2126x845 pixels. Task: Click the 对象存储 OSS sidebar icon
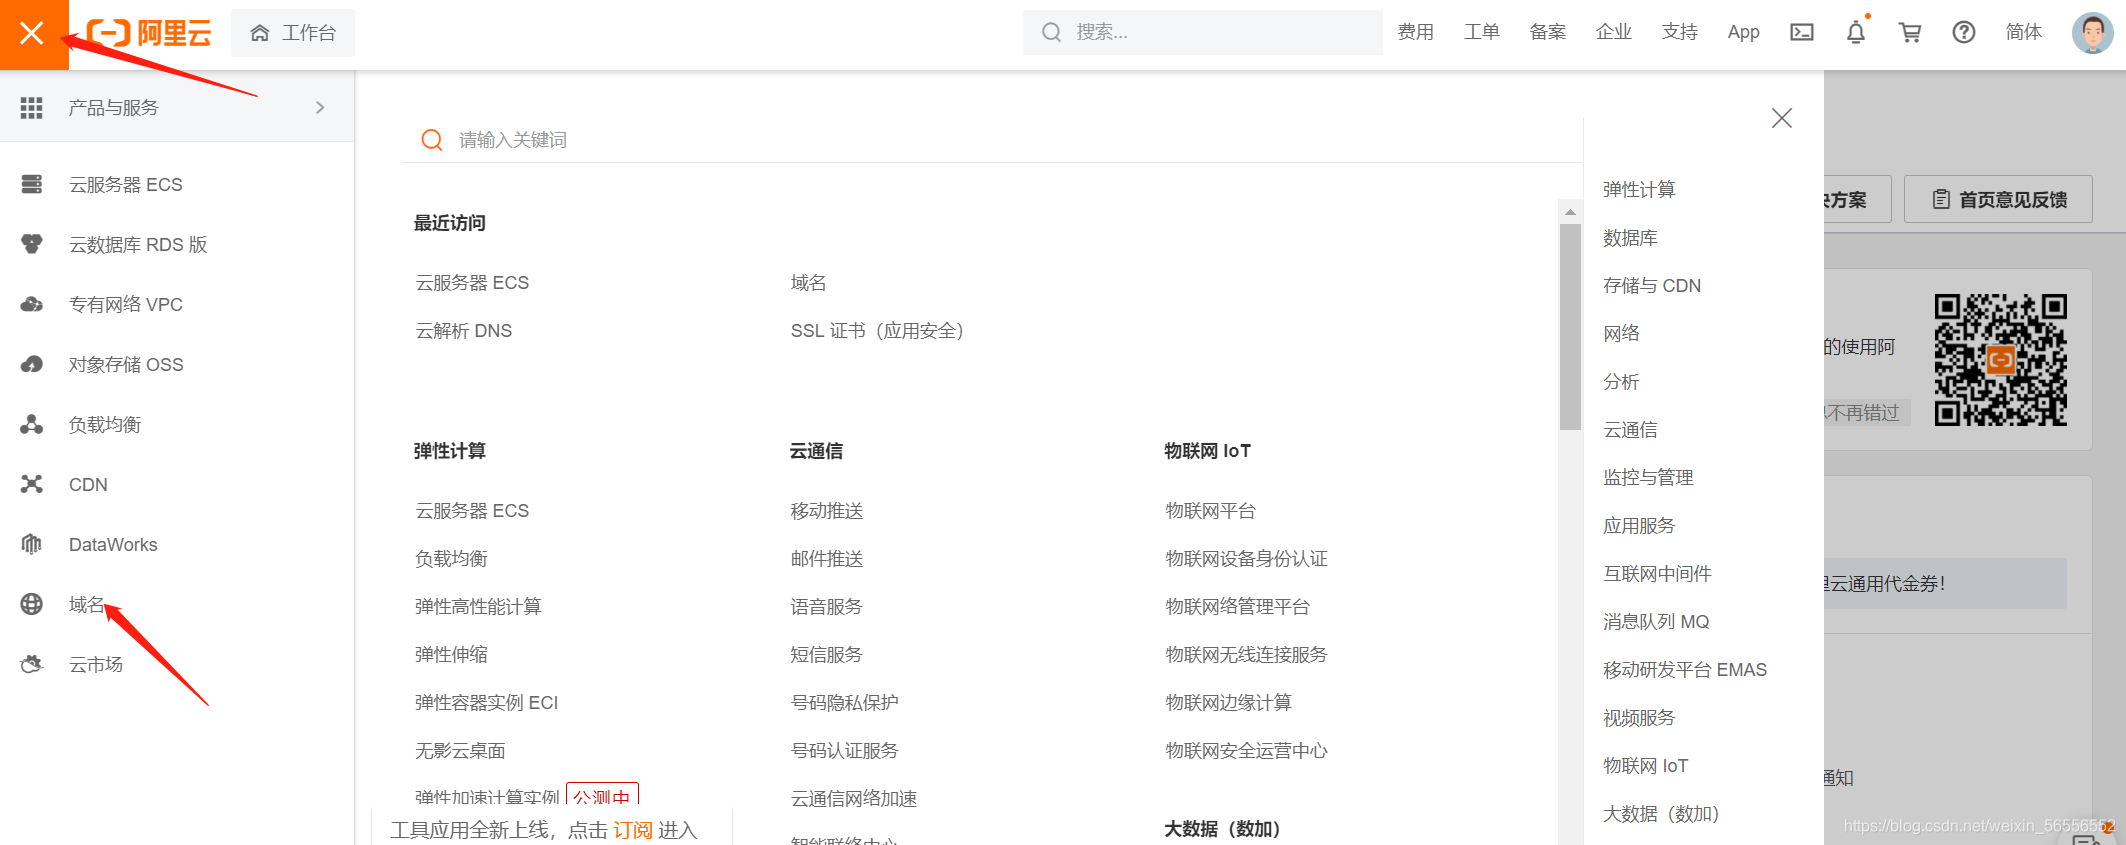[x=32, y=364]
